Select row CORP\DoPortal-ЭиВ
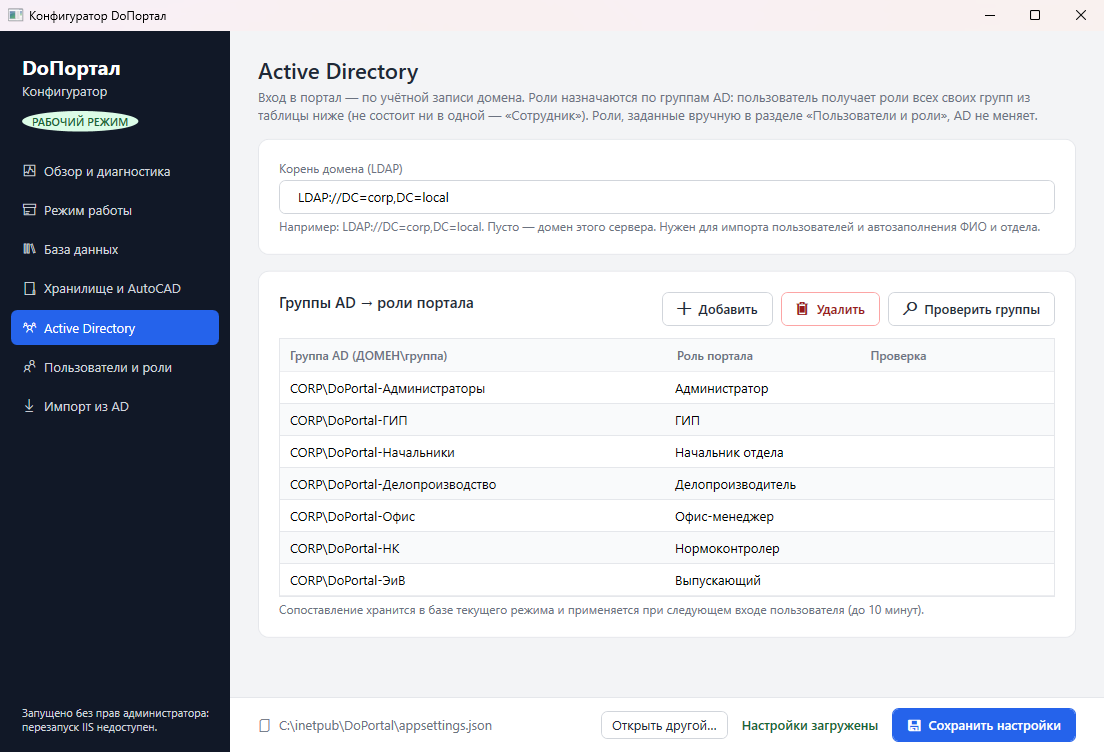 667,580
